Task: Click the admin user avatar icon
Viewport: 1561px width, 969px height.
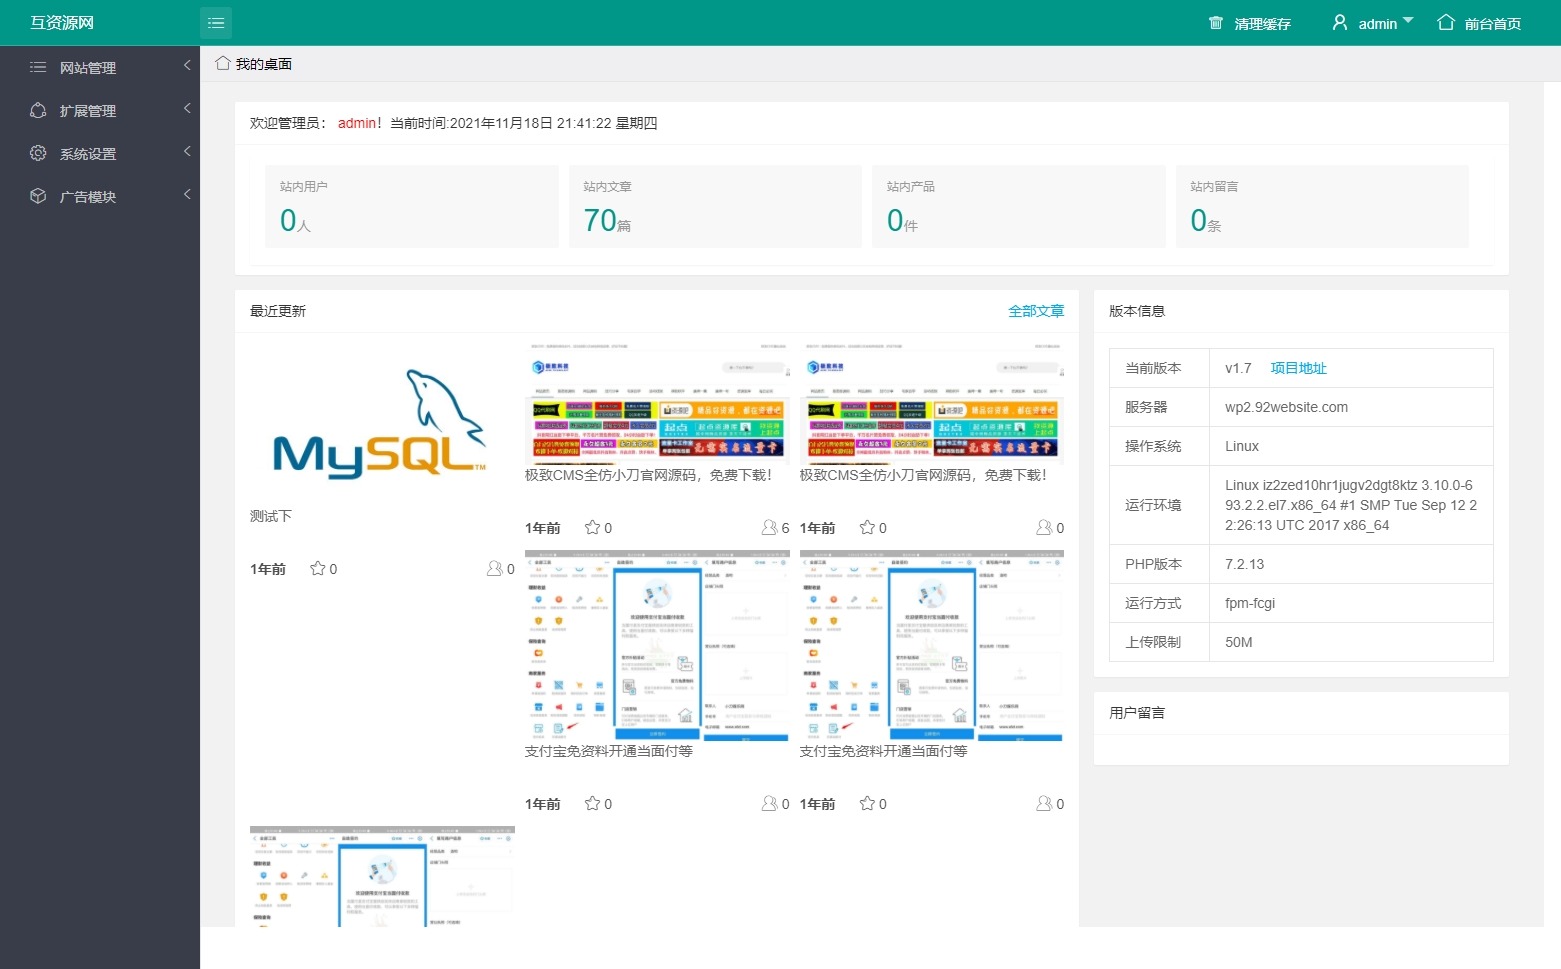Action: click(1340, 22)
